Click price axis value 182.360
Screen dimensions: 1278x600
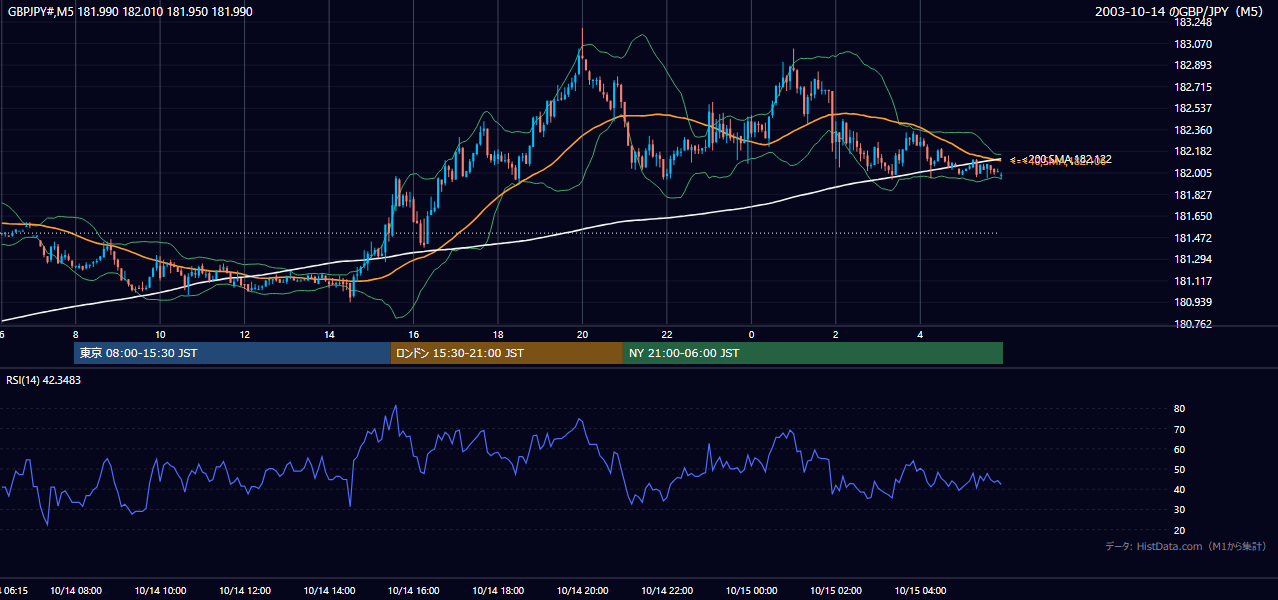pos(1194,130)
